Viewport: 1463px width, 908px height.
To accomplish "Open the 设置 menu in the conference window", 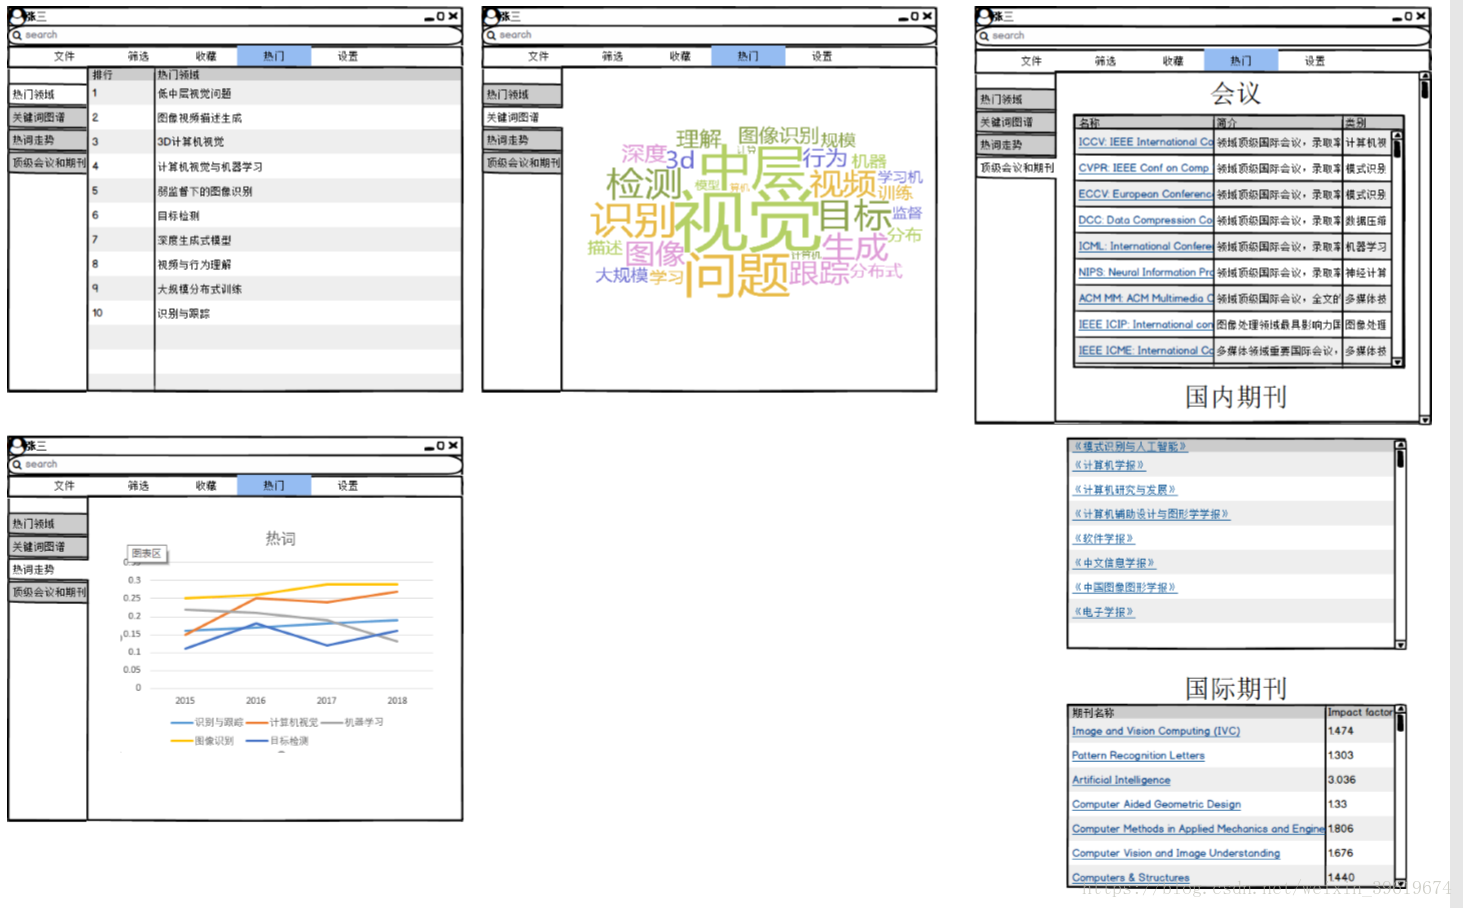I will (x=1315, y=61).
